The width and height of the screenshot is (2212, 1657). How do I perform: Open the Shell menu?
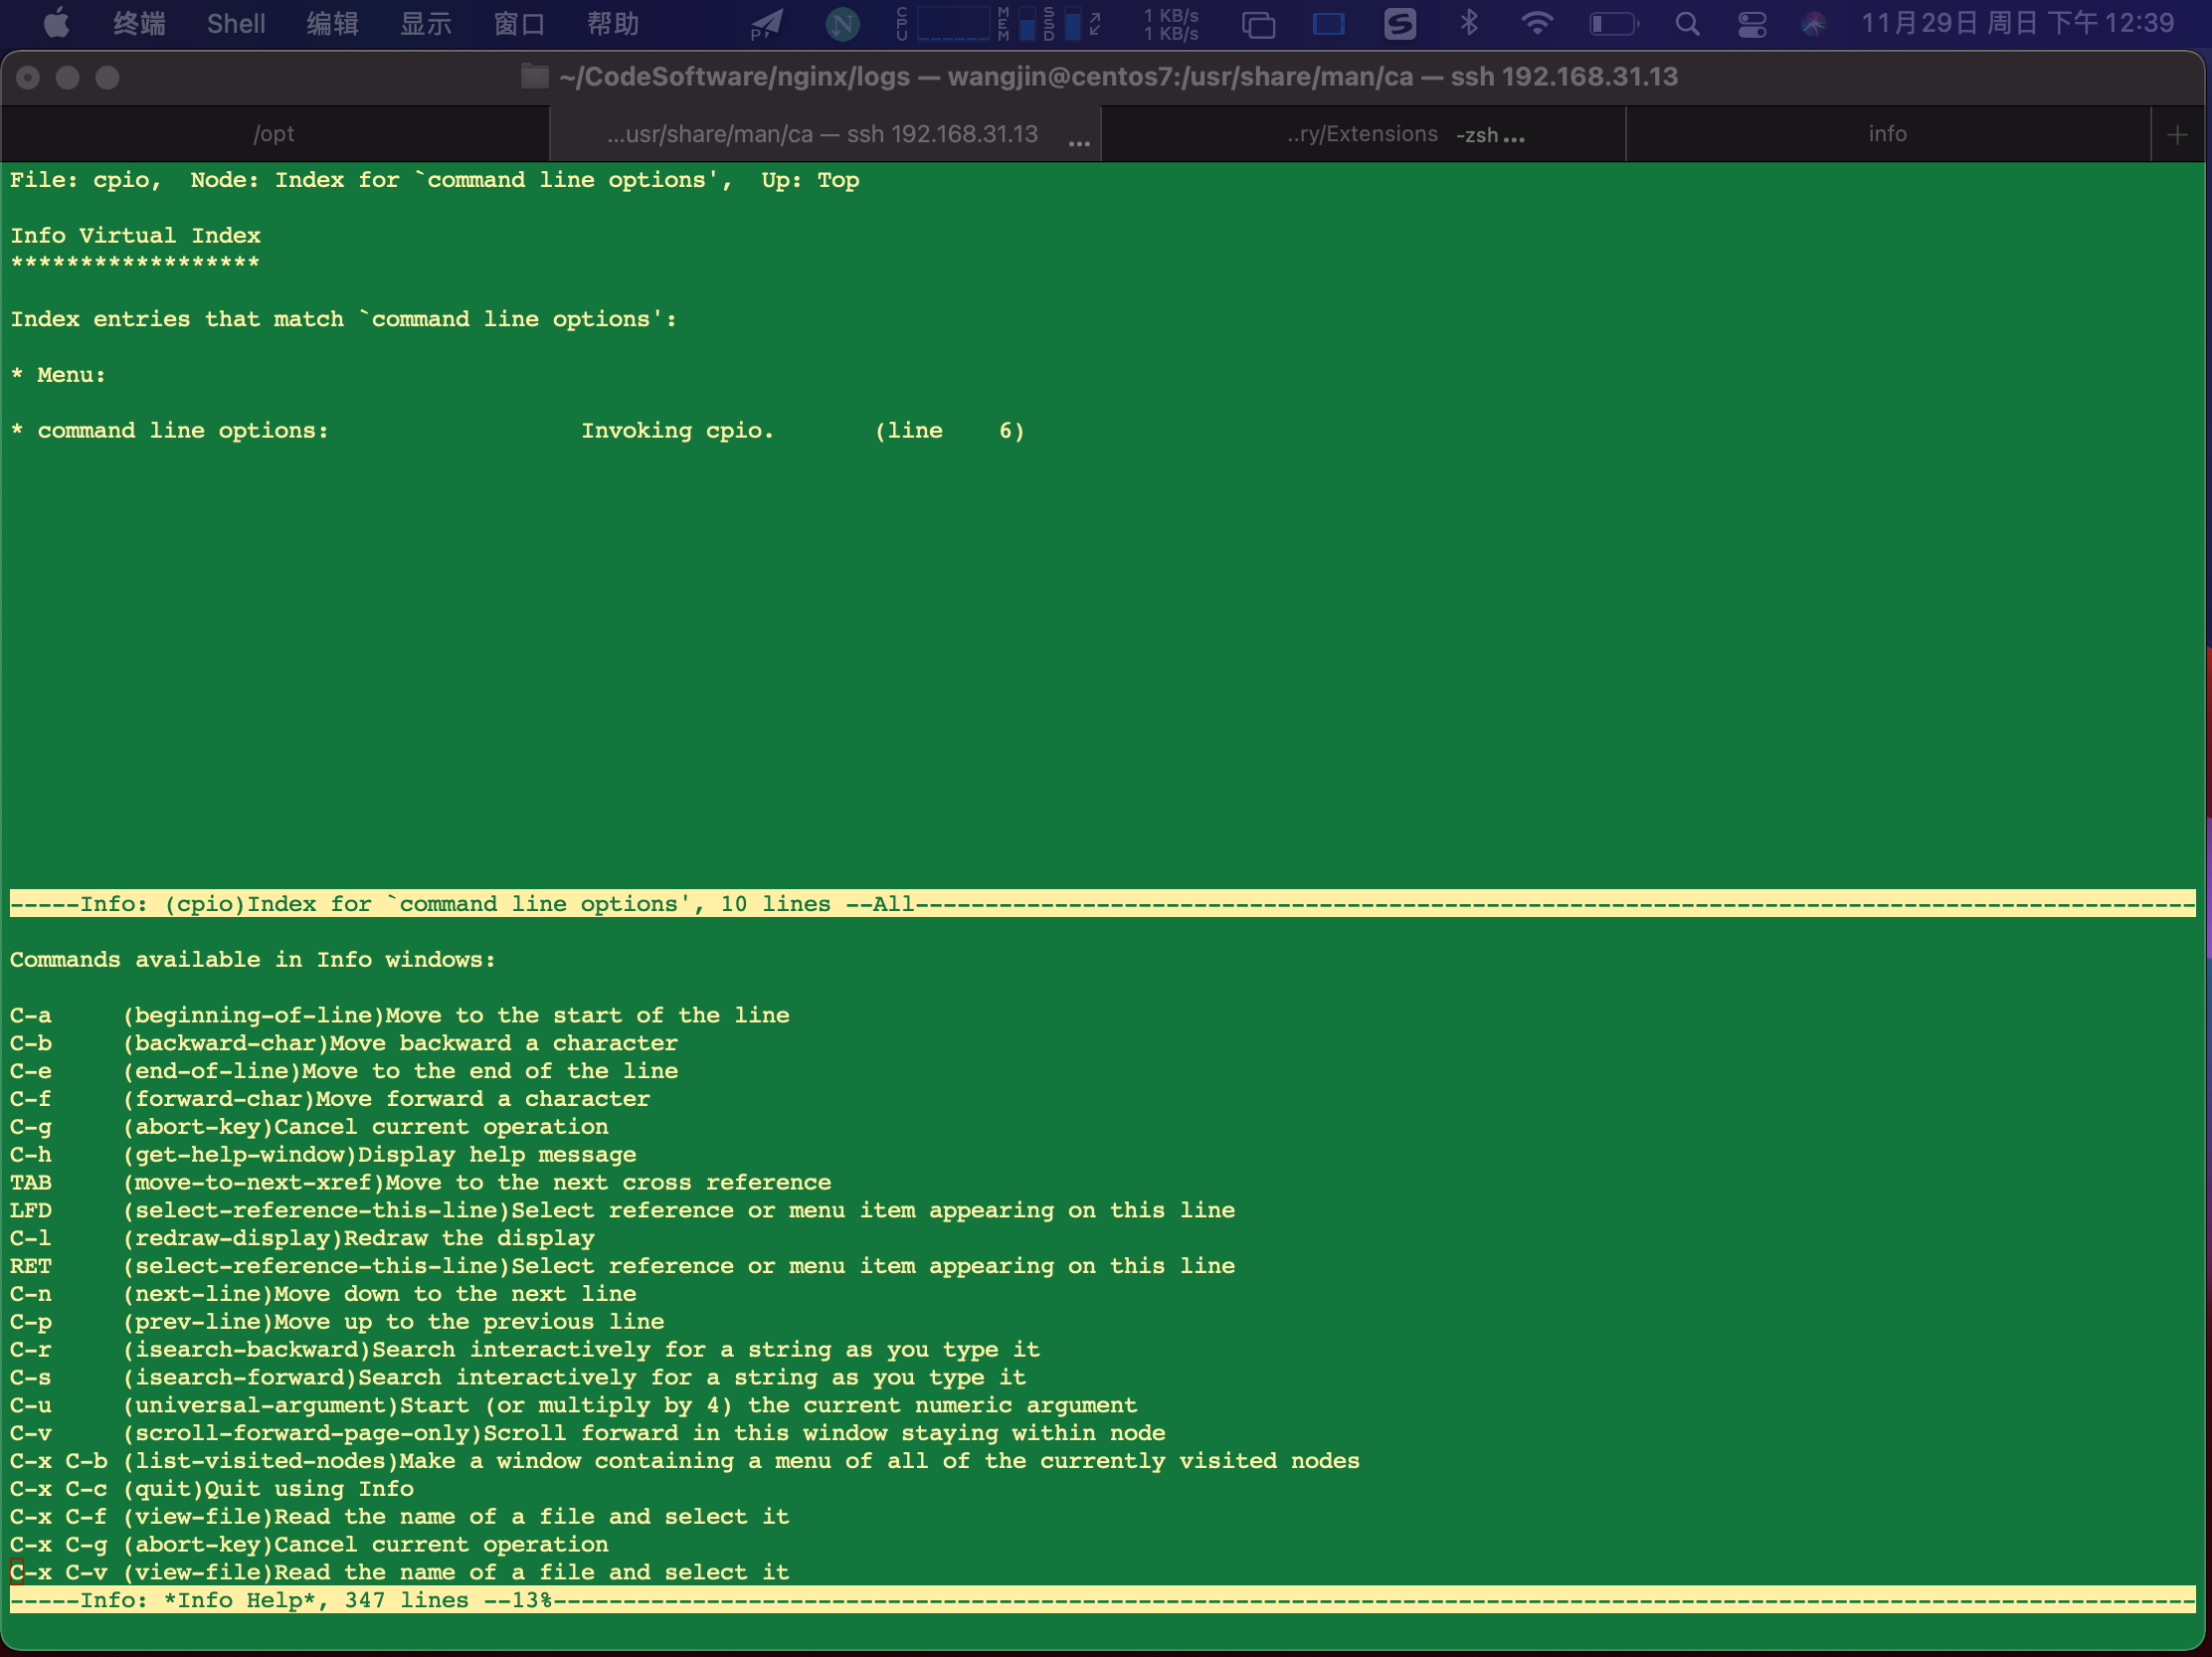tap(236, 23)
